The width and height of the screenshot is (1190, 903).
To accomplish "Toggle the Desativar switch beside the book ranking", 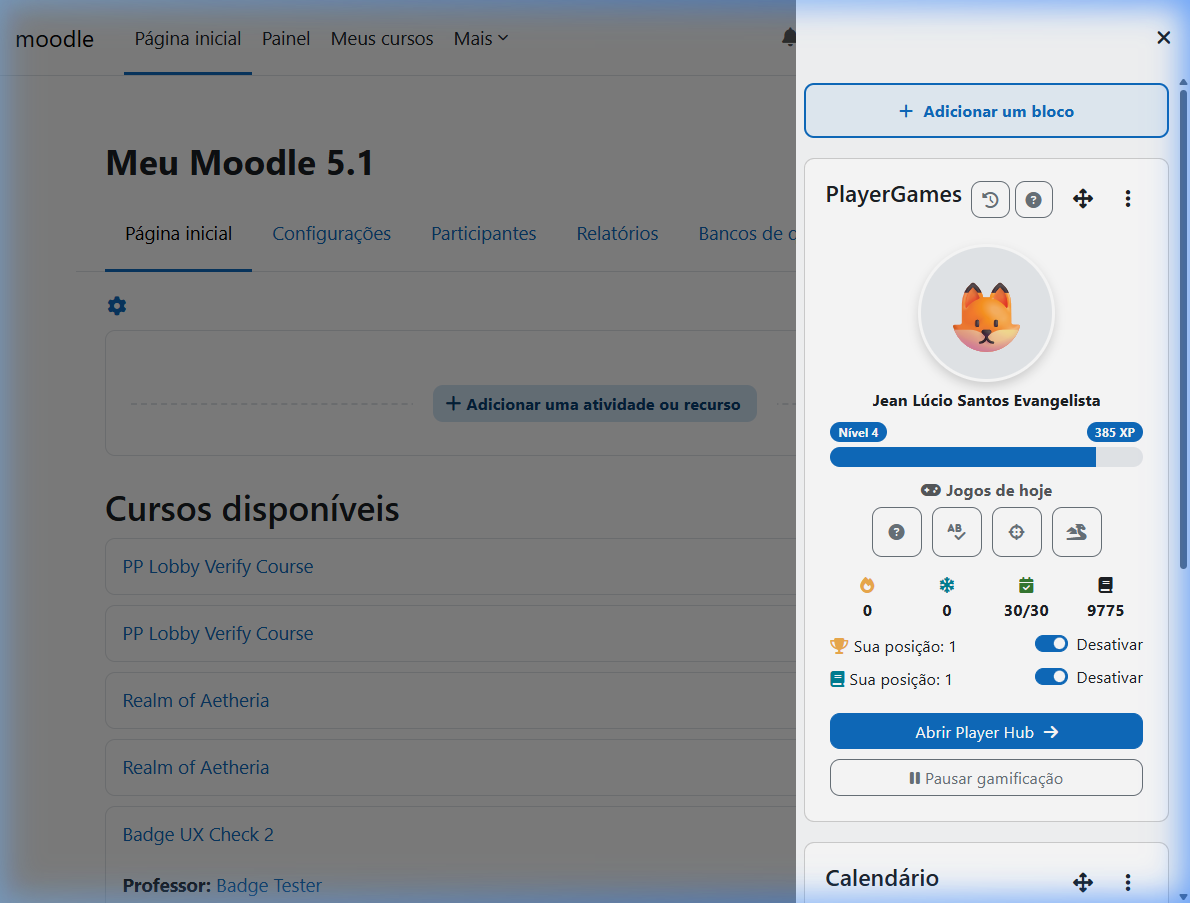I will 1051,676.
